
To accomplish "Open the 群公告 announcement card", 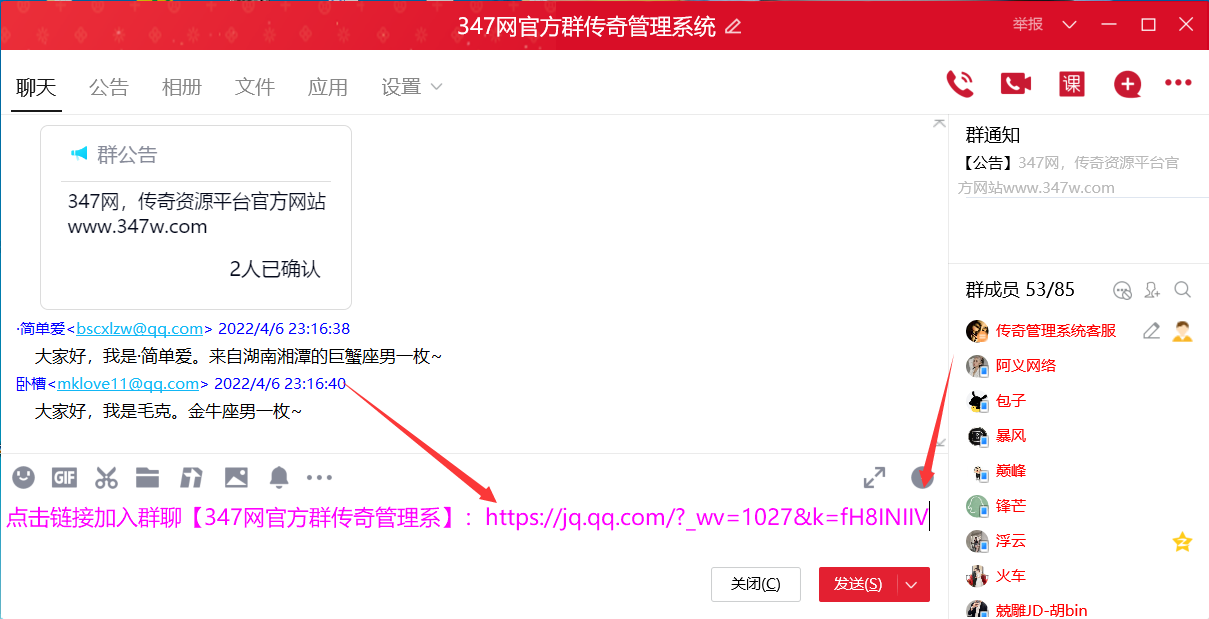I will (x=196, y=217).
